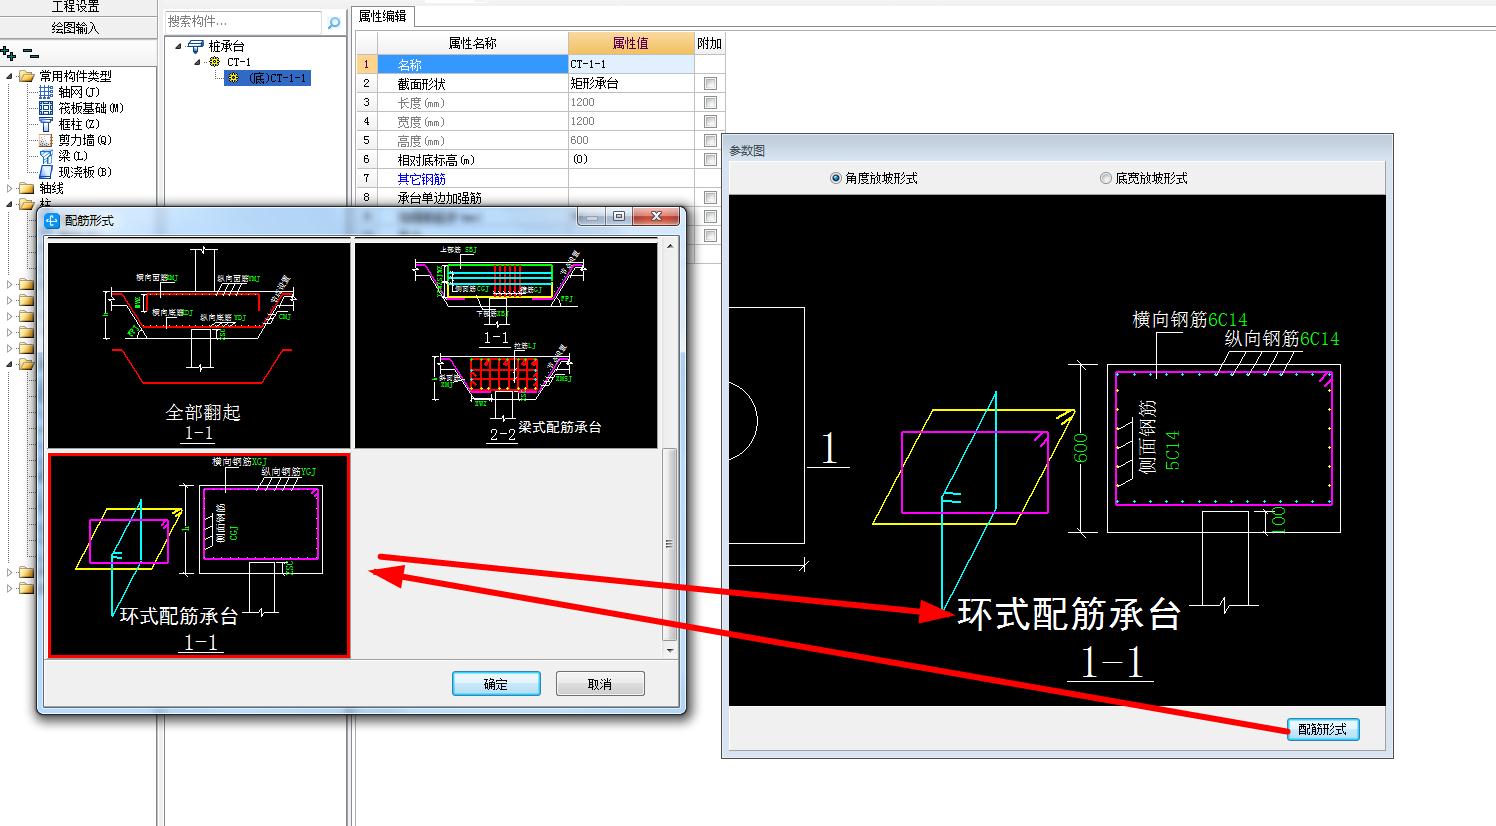Screen dimensions: 1496x826
Task: Click the 轴线 folder icon
Action: pyautogui.click(x=27, y=188)
